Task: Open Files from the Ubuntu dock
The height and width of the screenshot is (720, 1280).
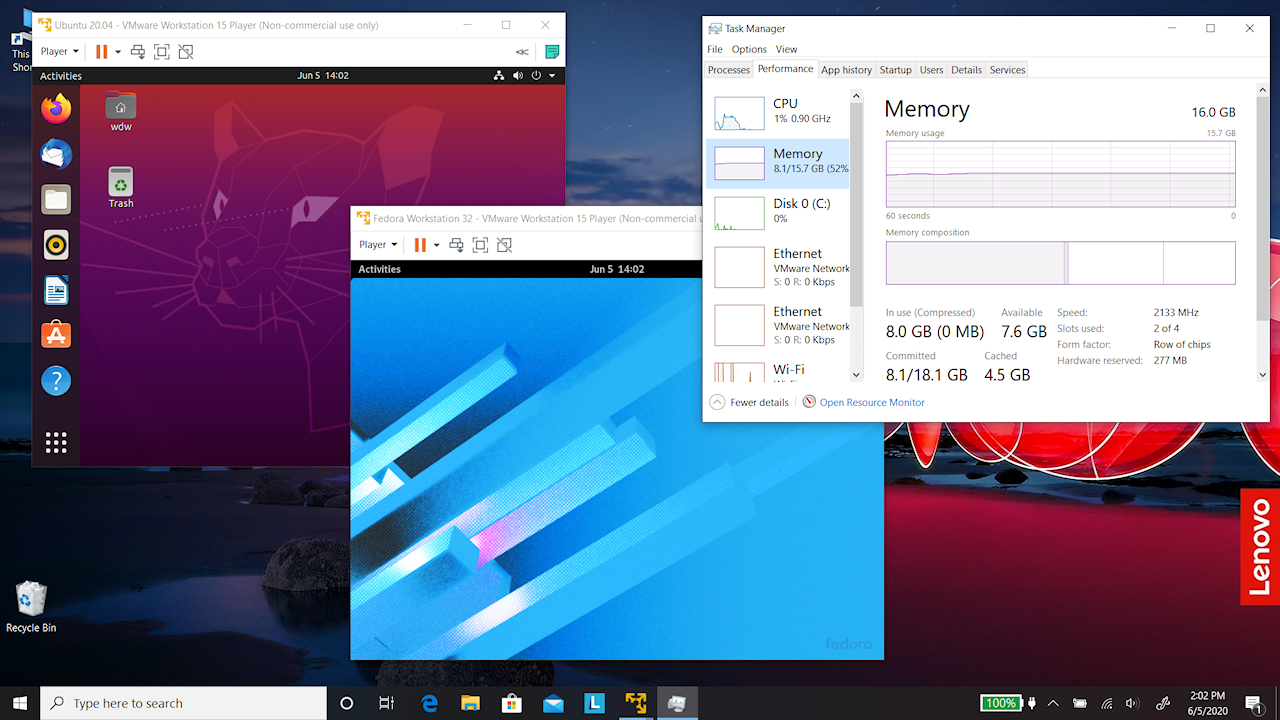Action: [x=56, y=199]
